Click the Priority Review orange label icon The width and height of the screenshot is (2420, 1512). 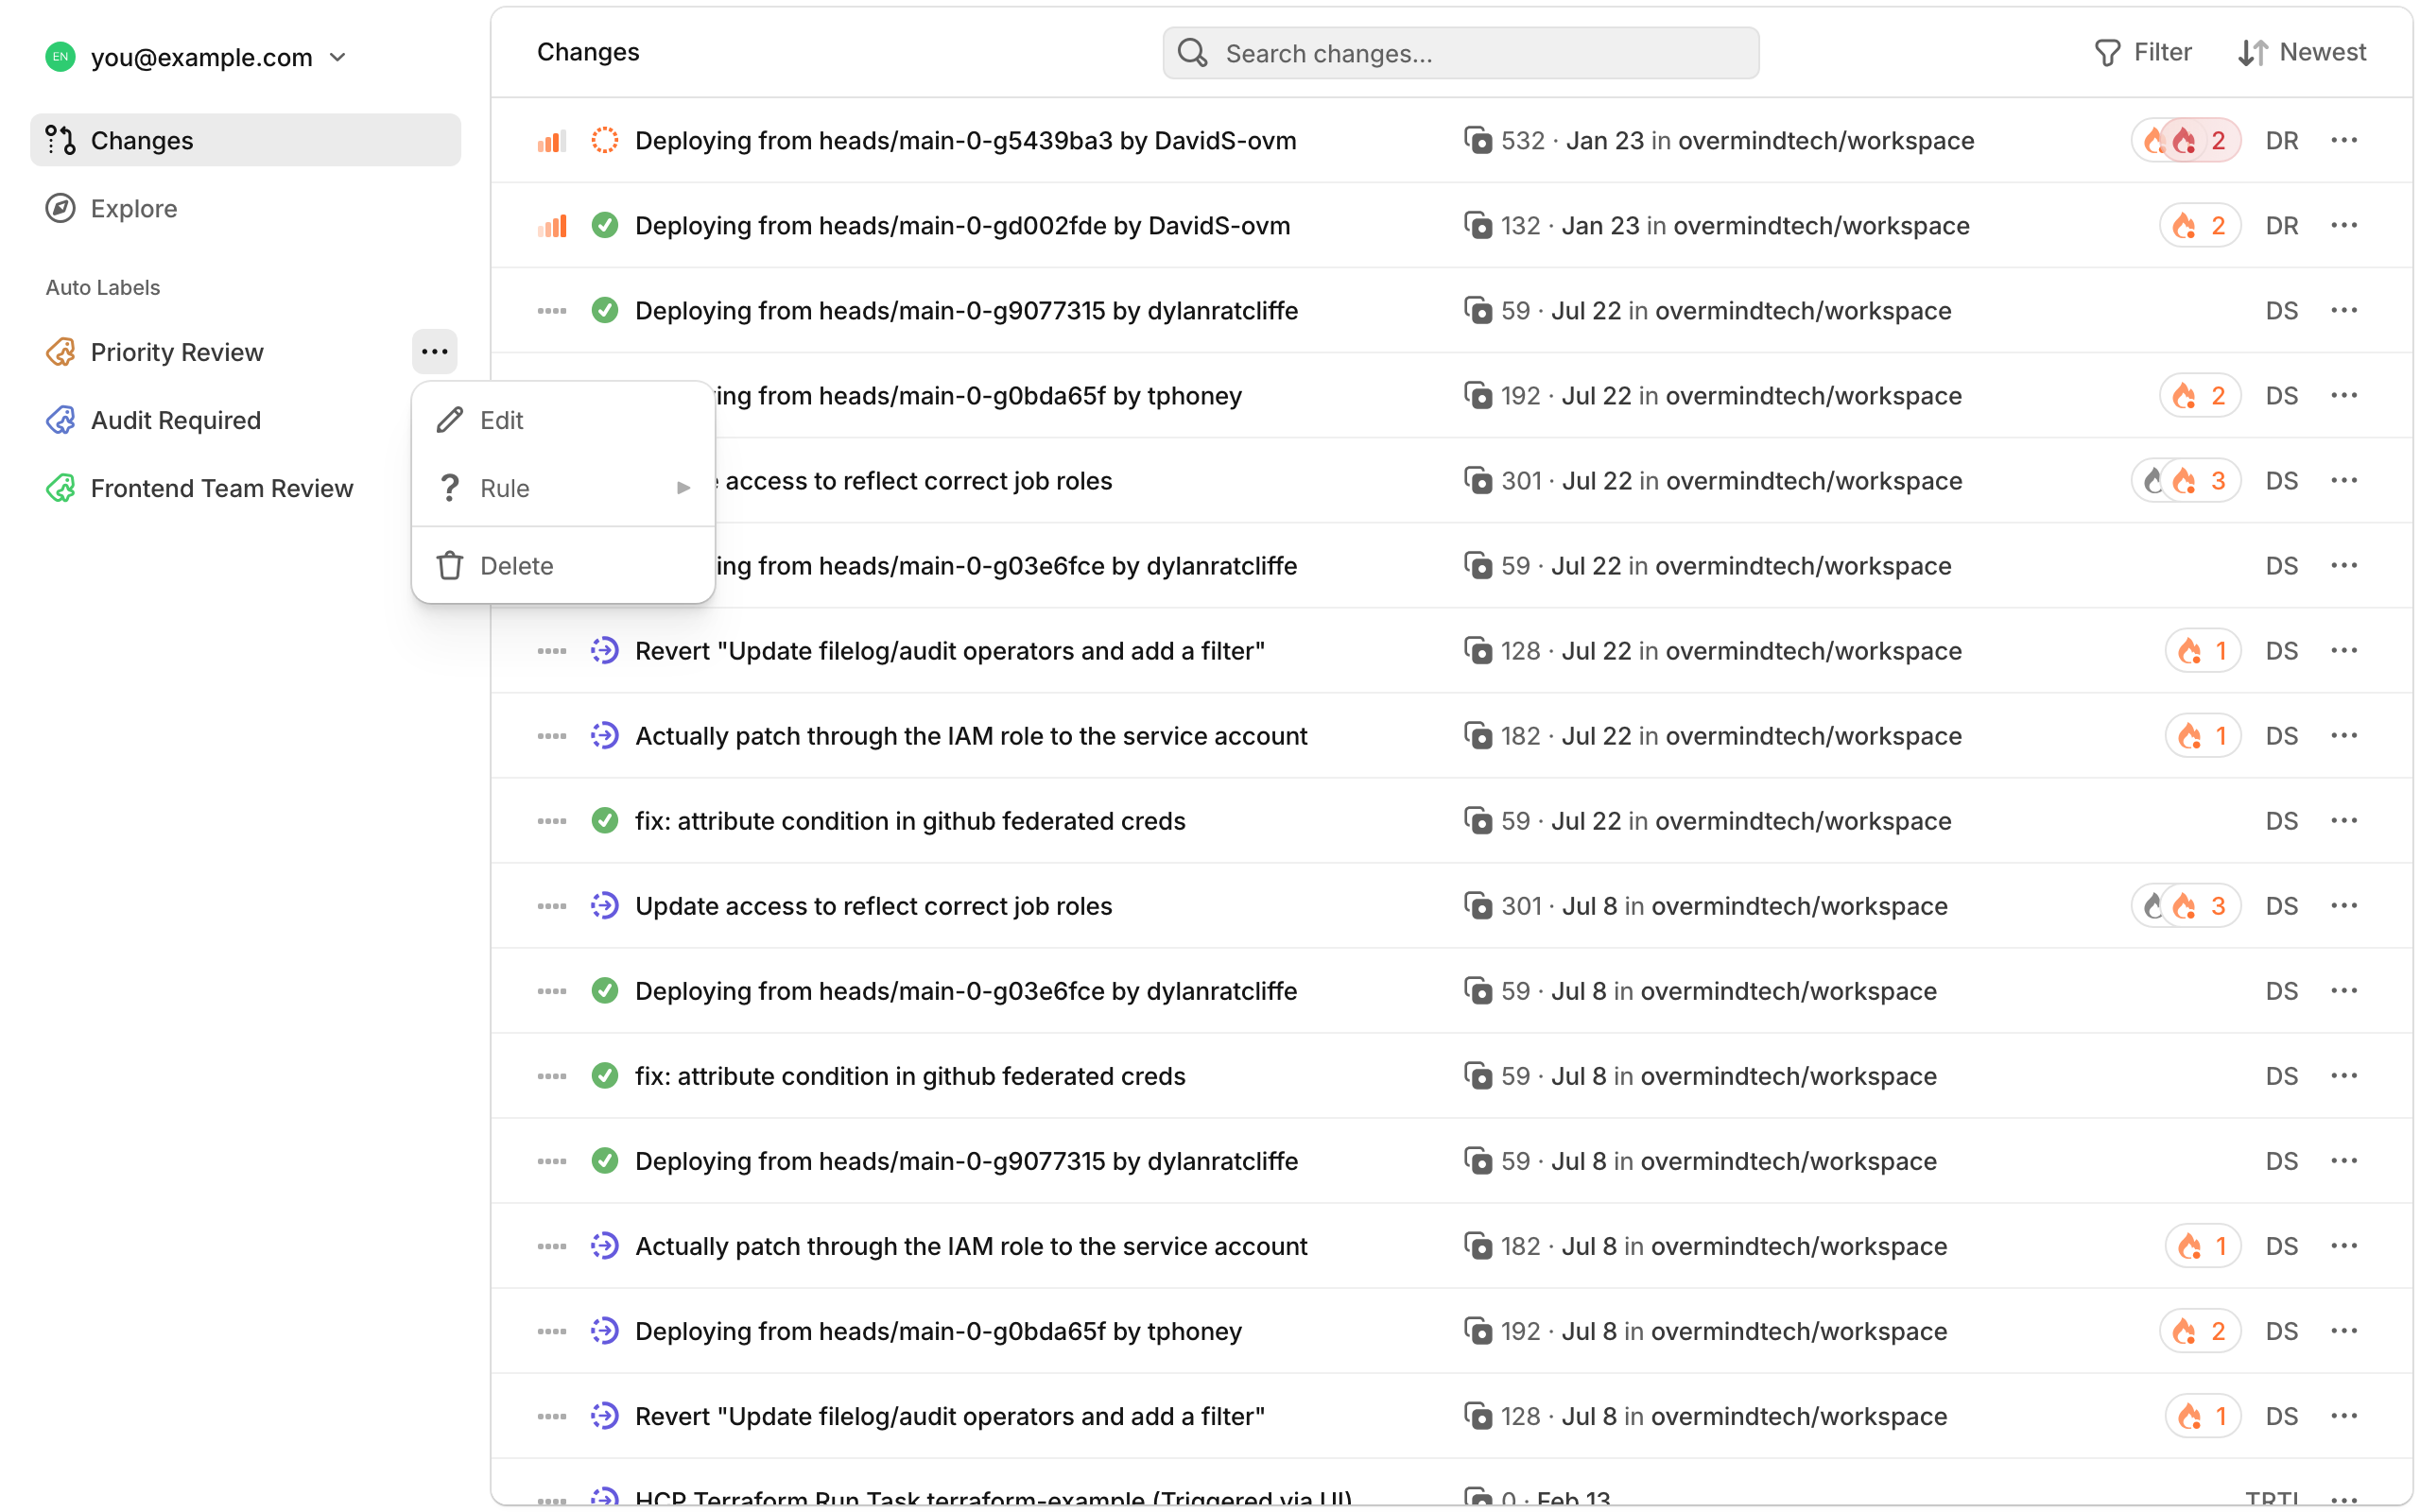point(61,352)
